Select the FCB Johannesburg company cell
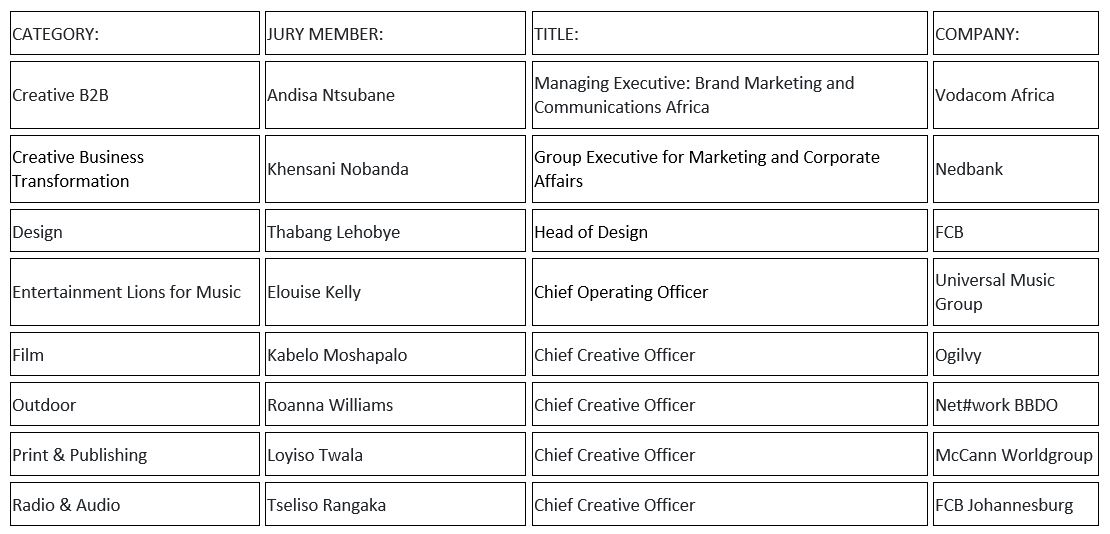This screenshot has width=1110, height=534. [1016, 504]
